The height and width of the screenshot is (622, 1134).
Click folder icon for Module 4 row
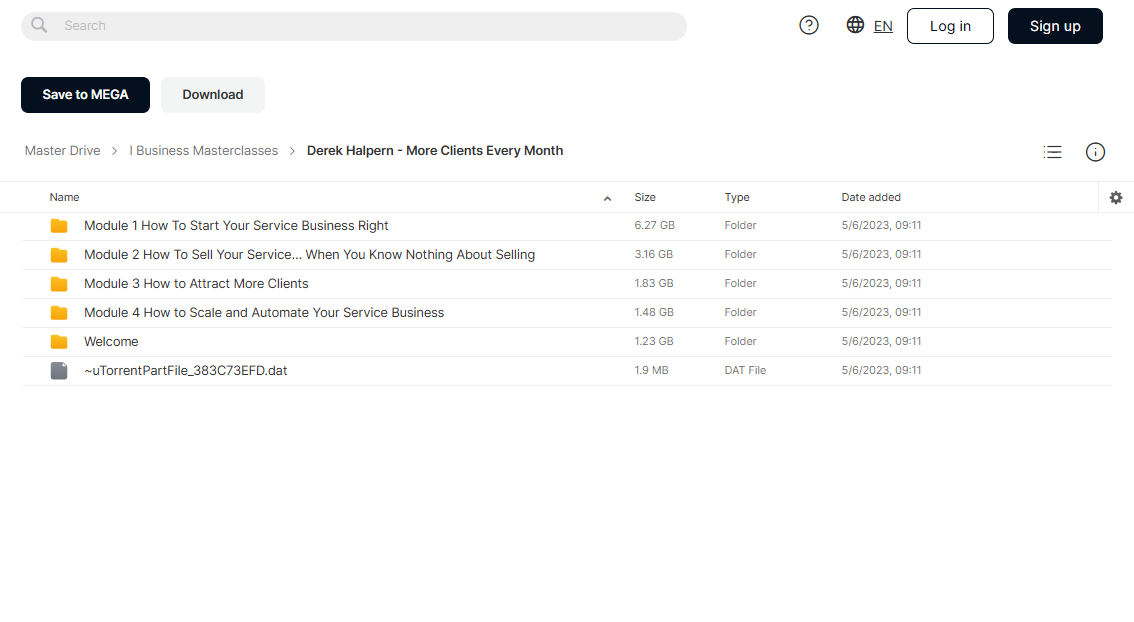click(59, 312)
